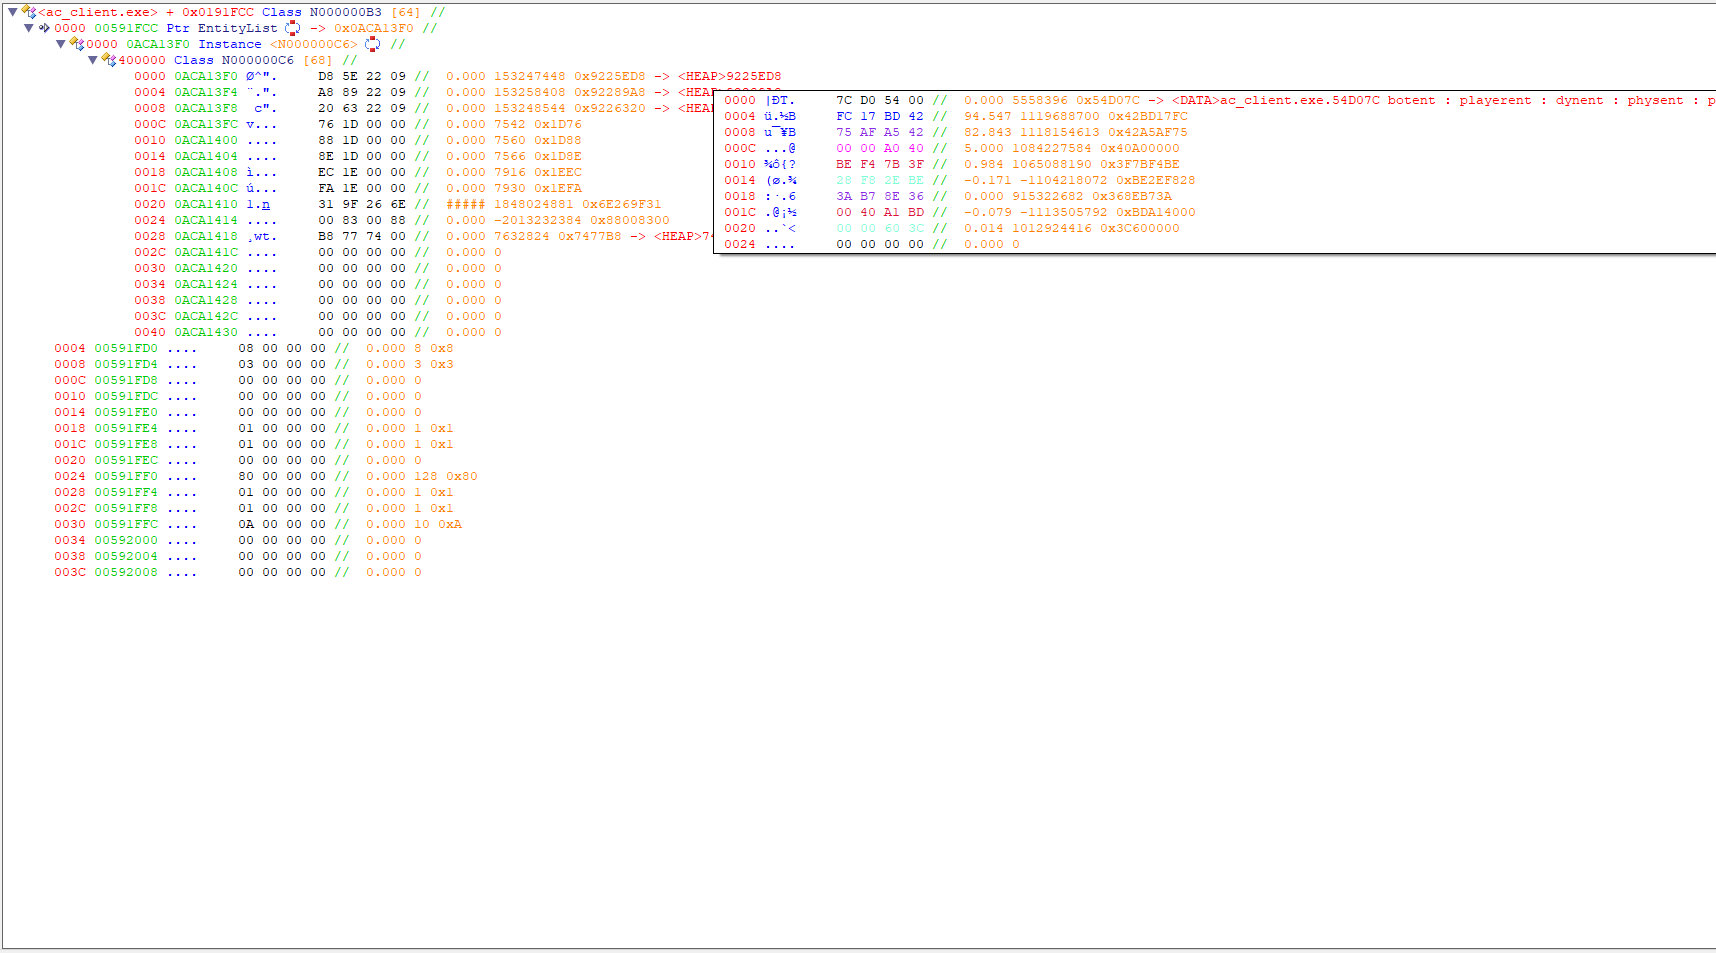This screenshot has width=1716, height=953.
Task: Collapse the EntityList pointer node
Action: 28,28
